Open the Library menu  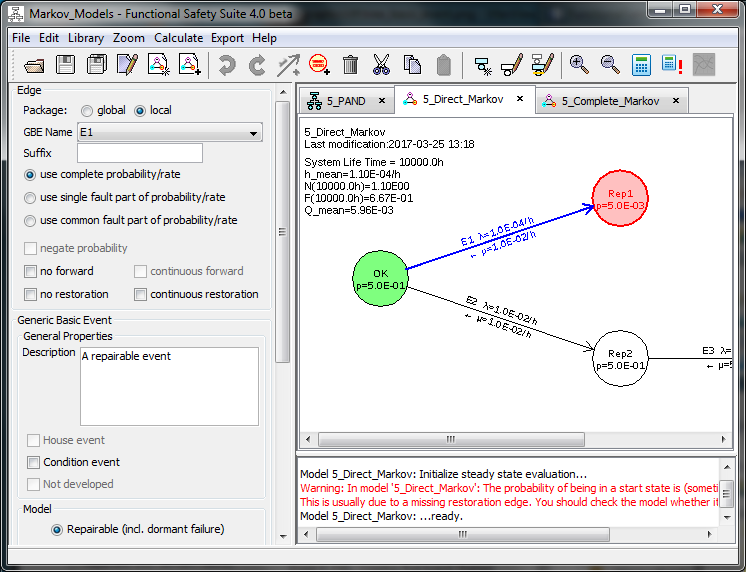tap(86, 38)
